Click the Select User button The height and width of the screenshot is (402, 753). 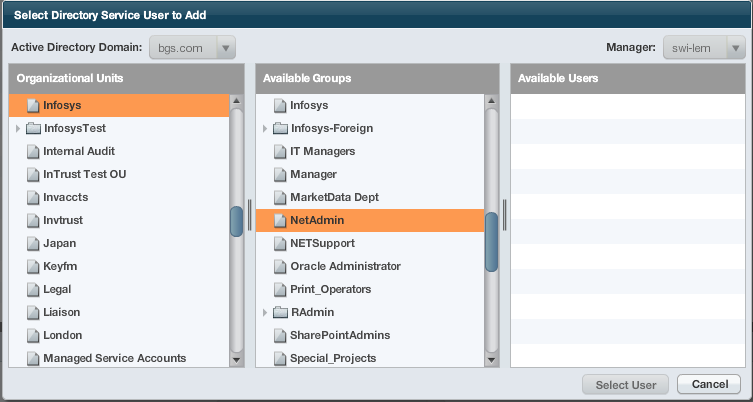[625, 385]
